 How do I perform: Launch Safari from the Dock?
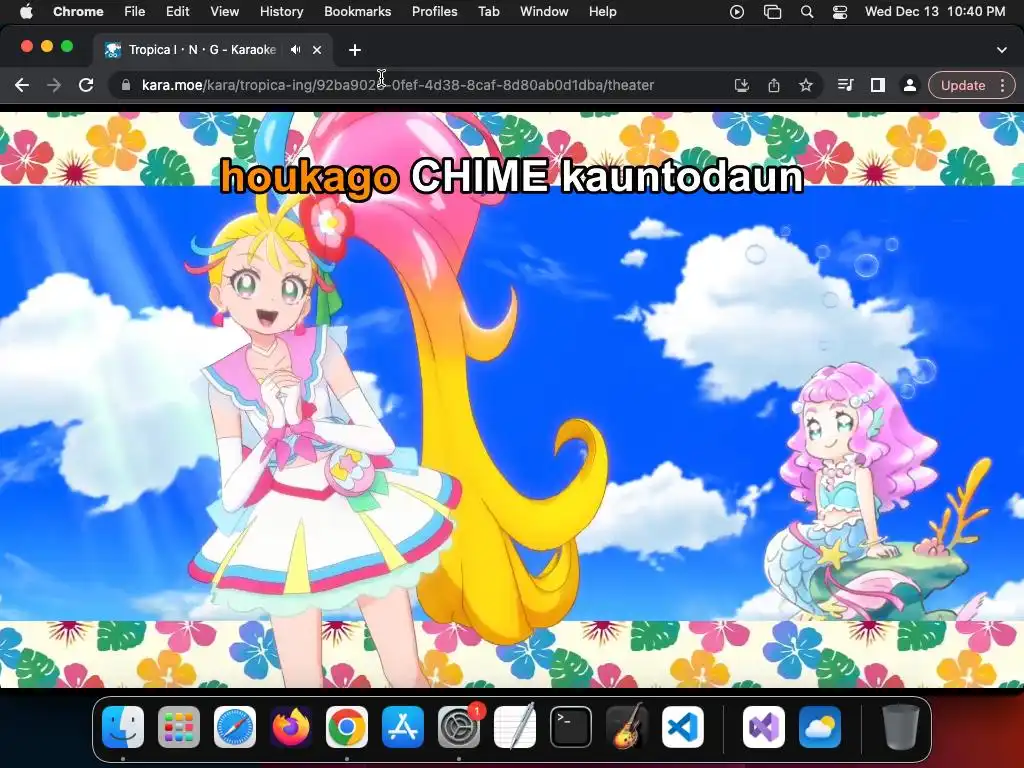pyautogui.click(x=235, y=726)
